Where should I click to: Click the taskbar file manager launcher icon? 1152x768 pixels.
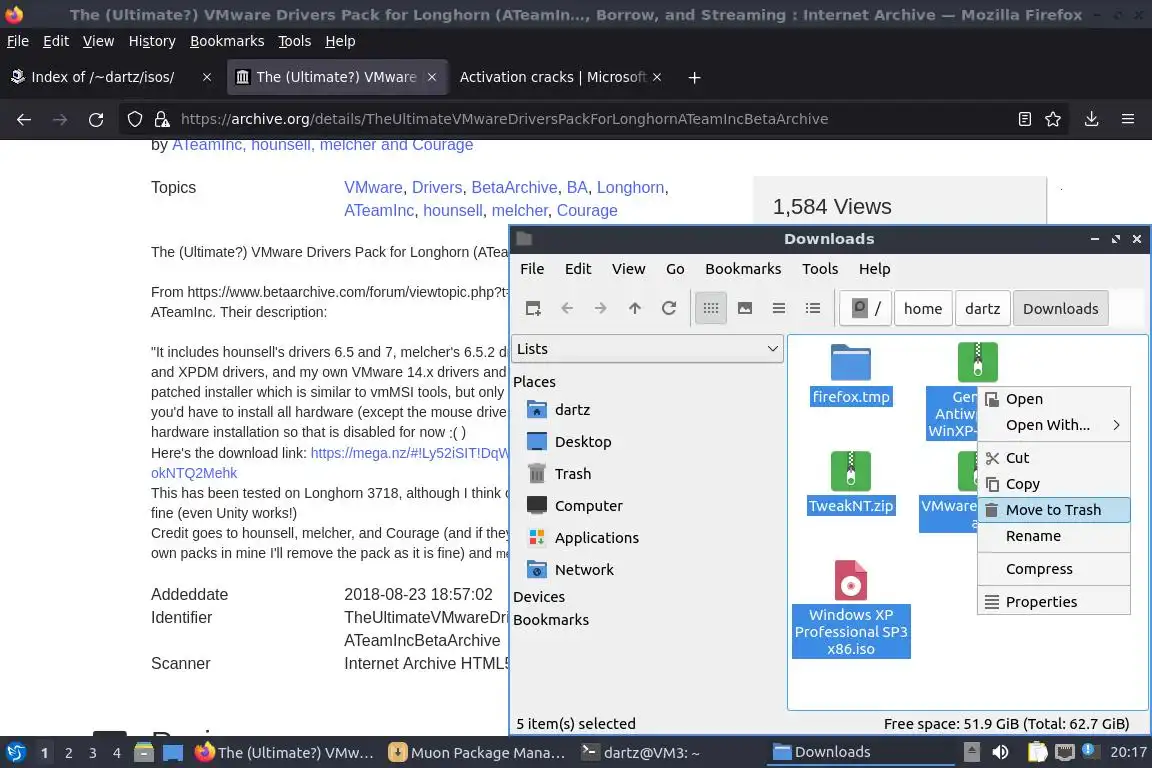point(144,753)
